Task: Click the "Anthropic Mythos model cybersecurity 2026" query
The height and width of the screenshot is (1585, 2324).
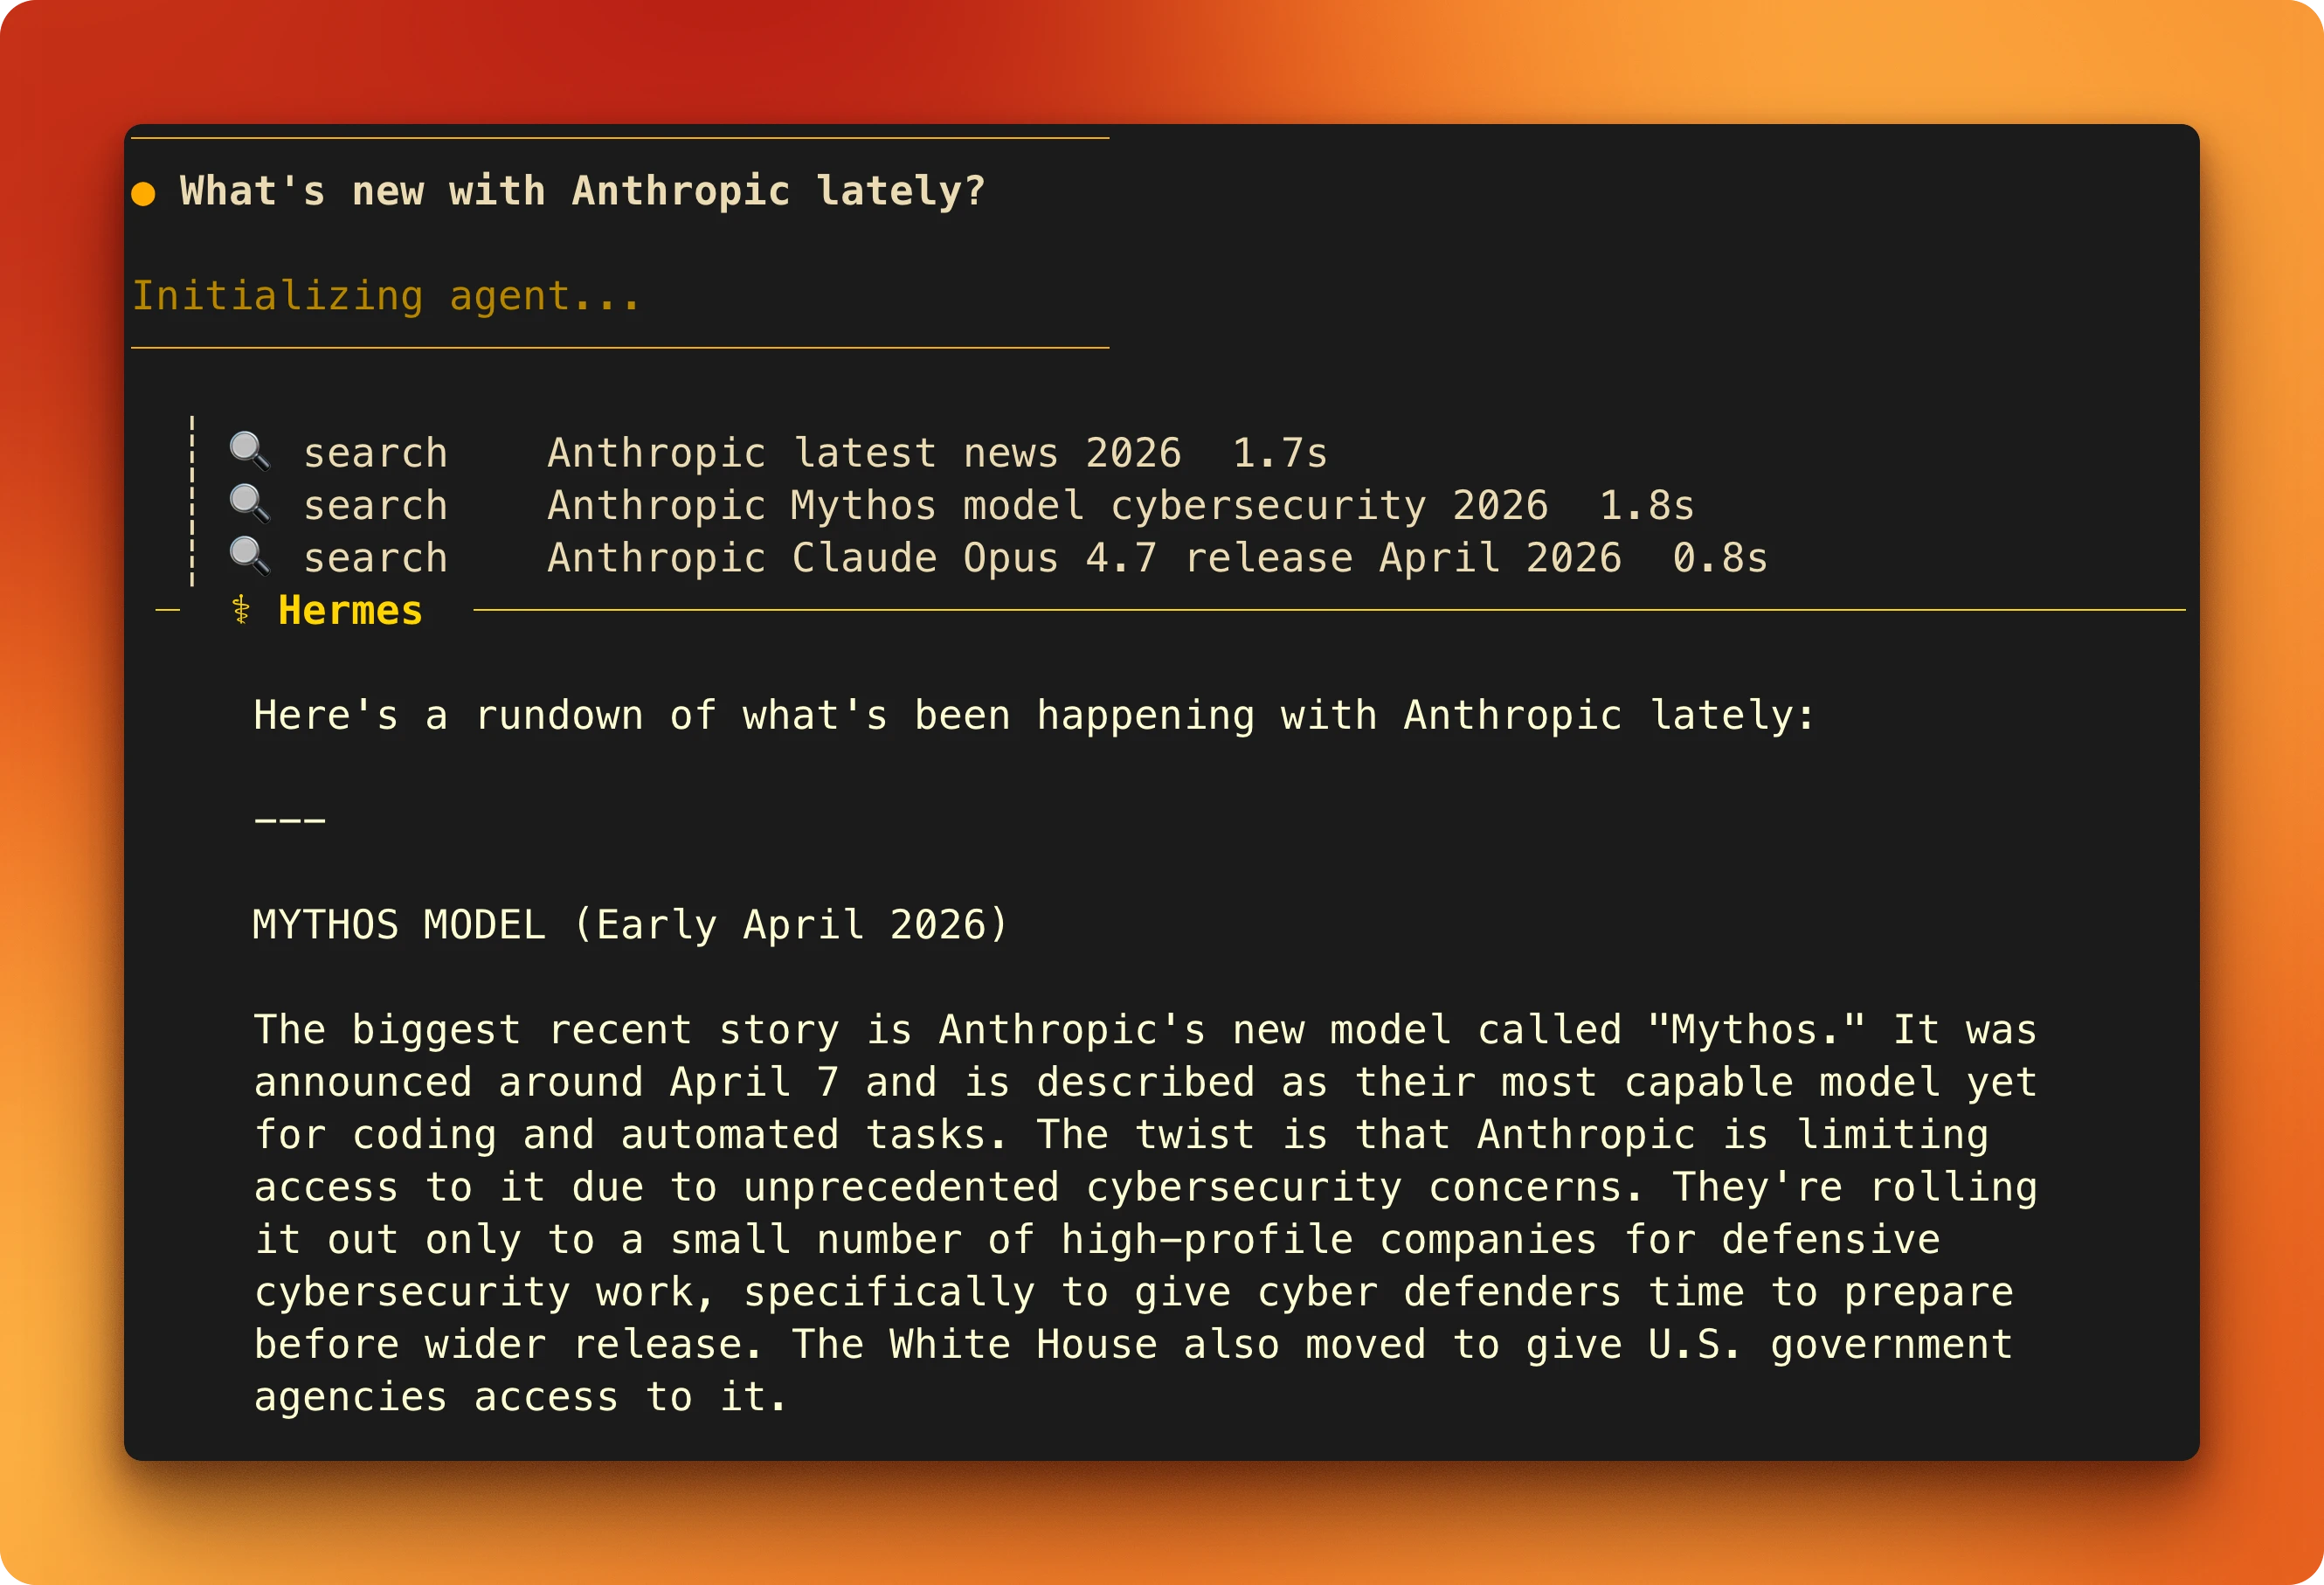Action: click(x=1047, y=506)
